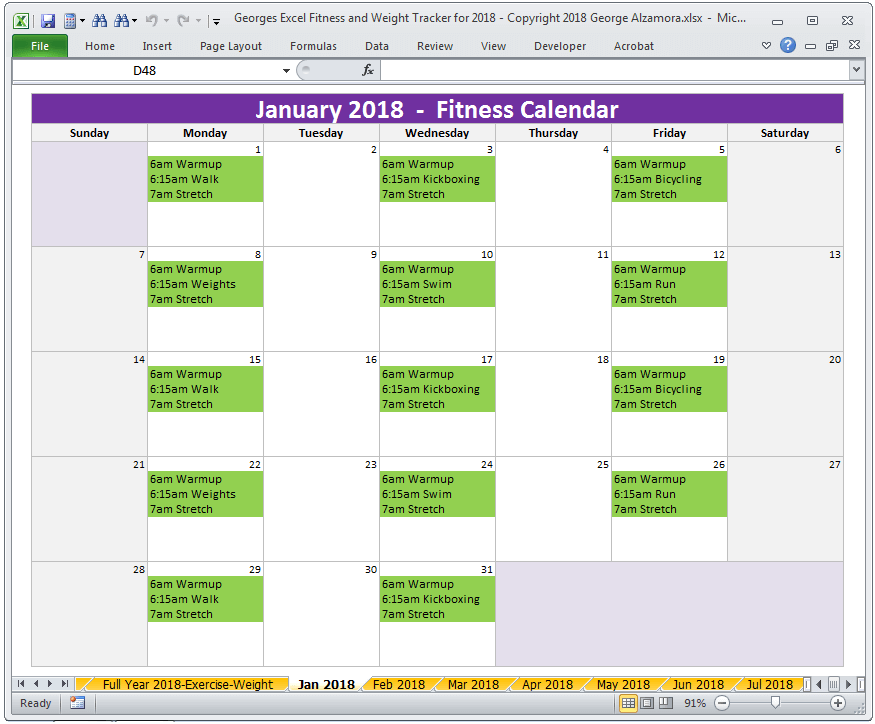
Task: Switch to the Apr 2018 sheet
Action: coord(547,684)
